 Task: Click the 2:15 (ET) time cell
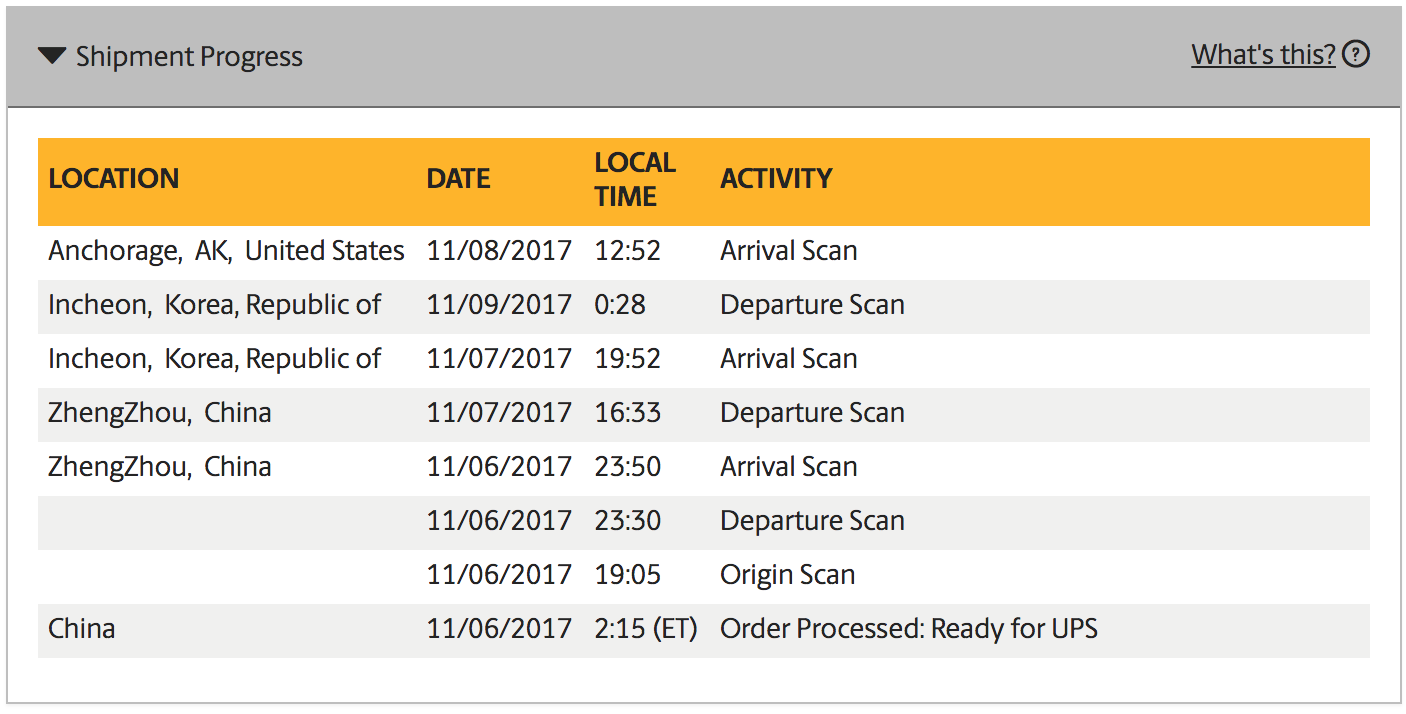point(645,629)
